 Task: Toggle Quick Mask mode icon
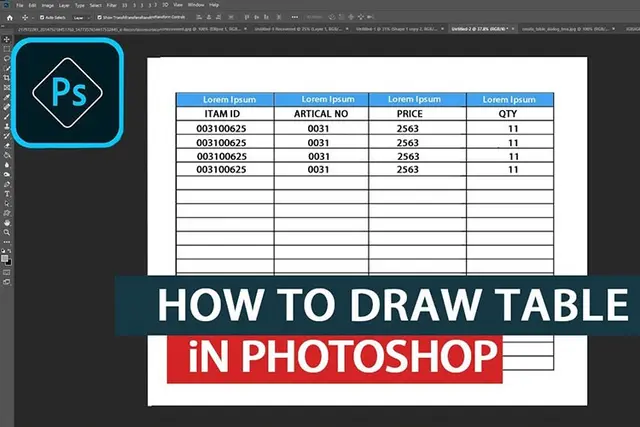click(x=7, y=272)
